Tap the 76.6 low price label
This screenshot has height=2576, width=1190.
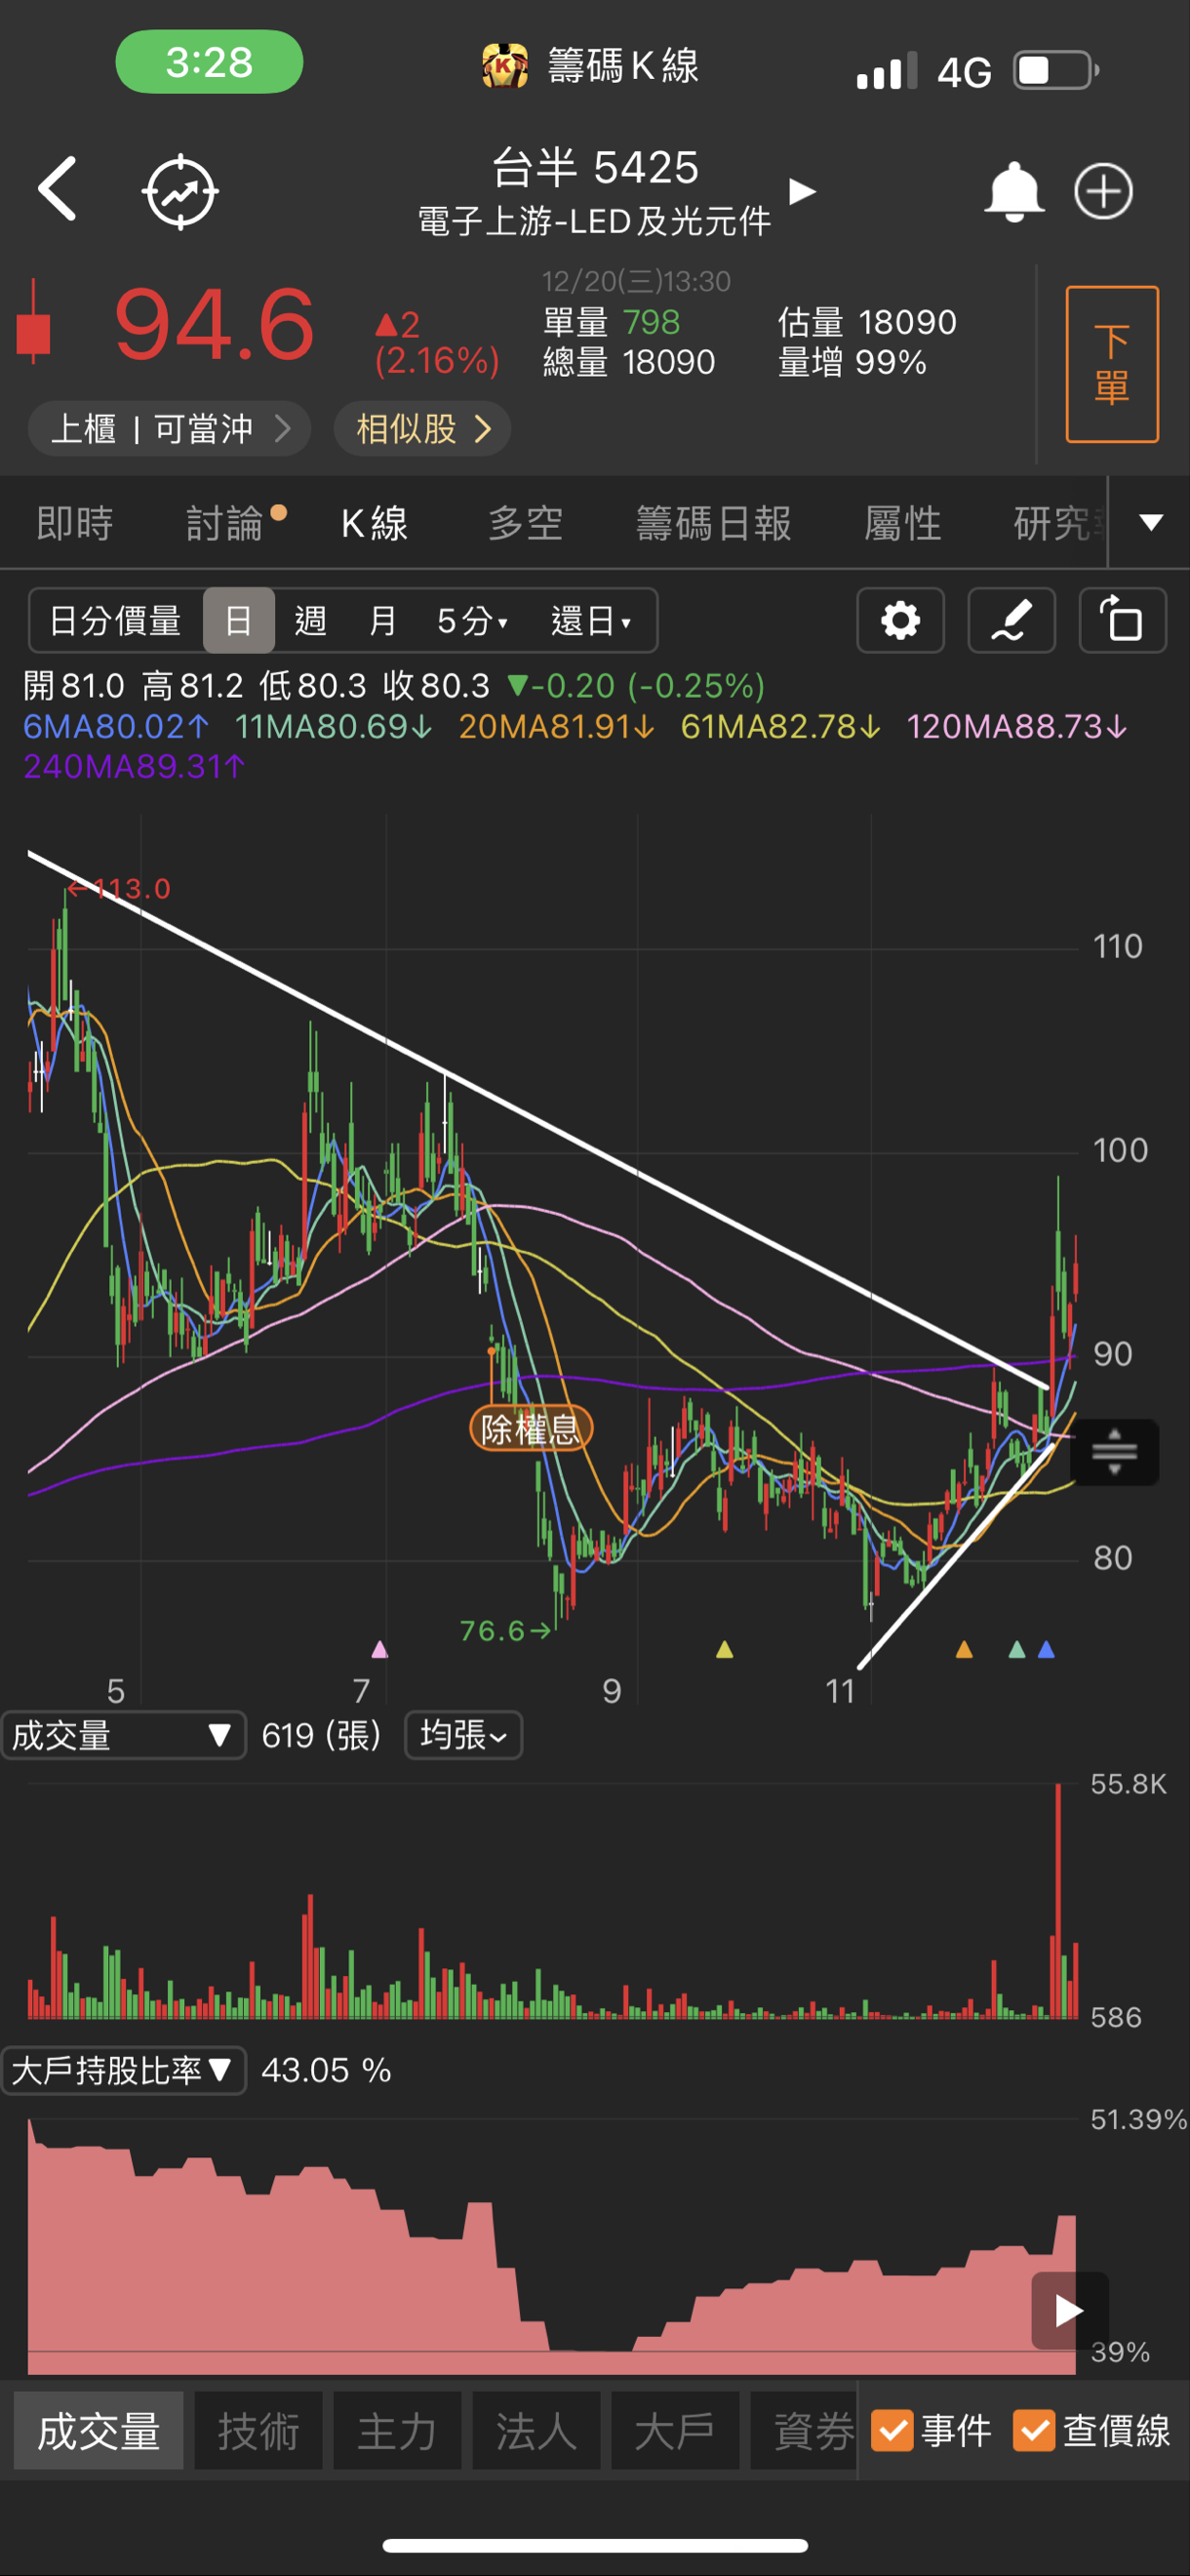(x=505, y=1631)
